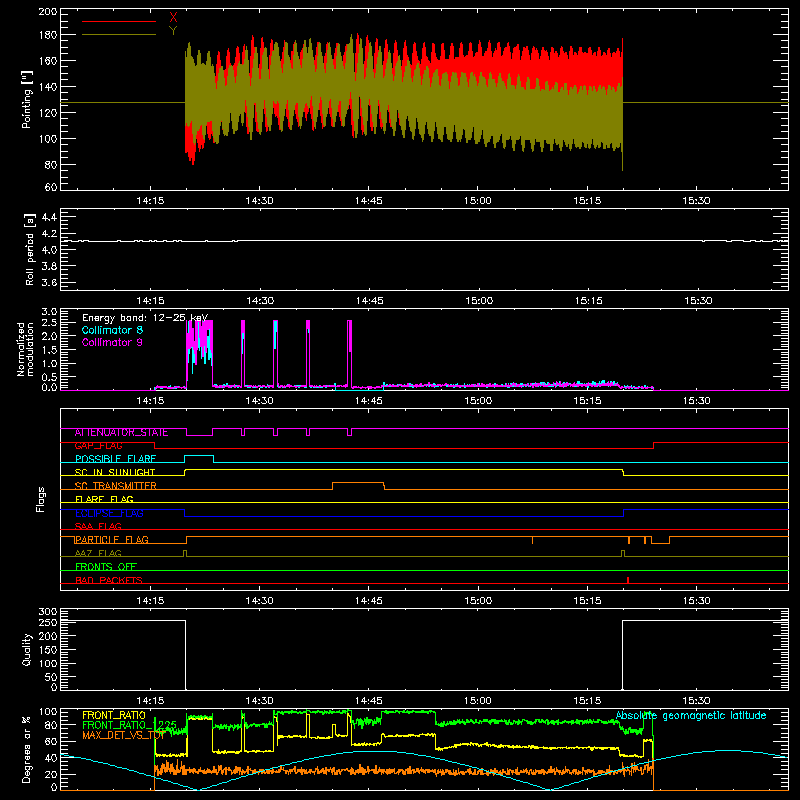Screen dimensions: 800x800
Task: Click the 3.6 tick on Roll period axis
Action: (49, 282)
